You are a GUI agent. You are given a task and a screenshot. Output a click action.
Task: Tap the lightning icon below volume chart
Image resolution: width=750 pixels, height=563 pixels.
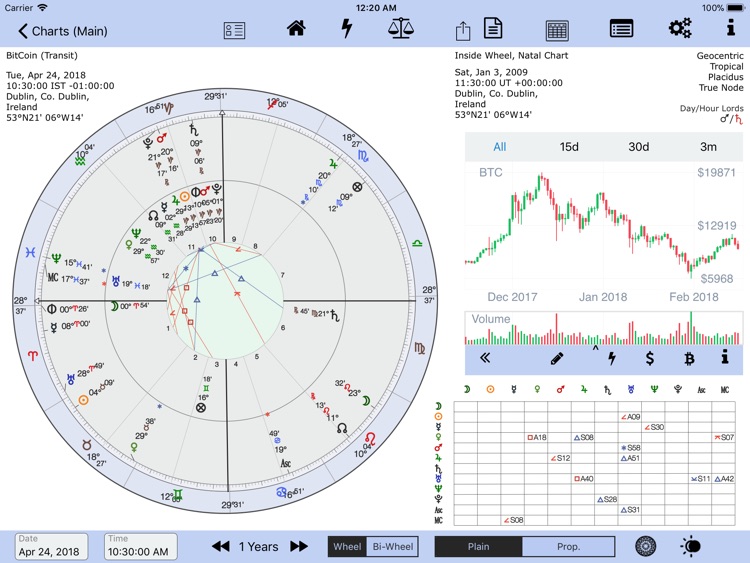[612, 358]
